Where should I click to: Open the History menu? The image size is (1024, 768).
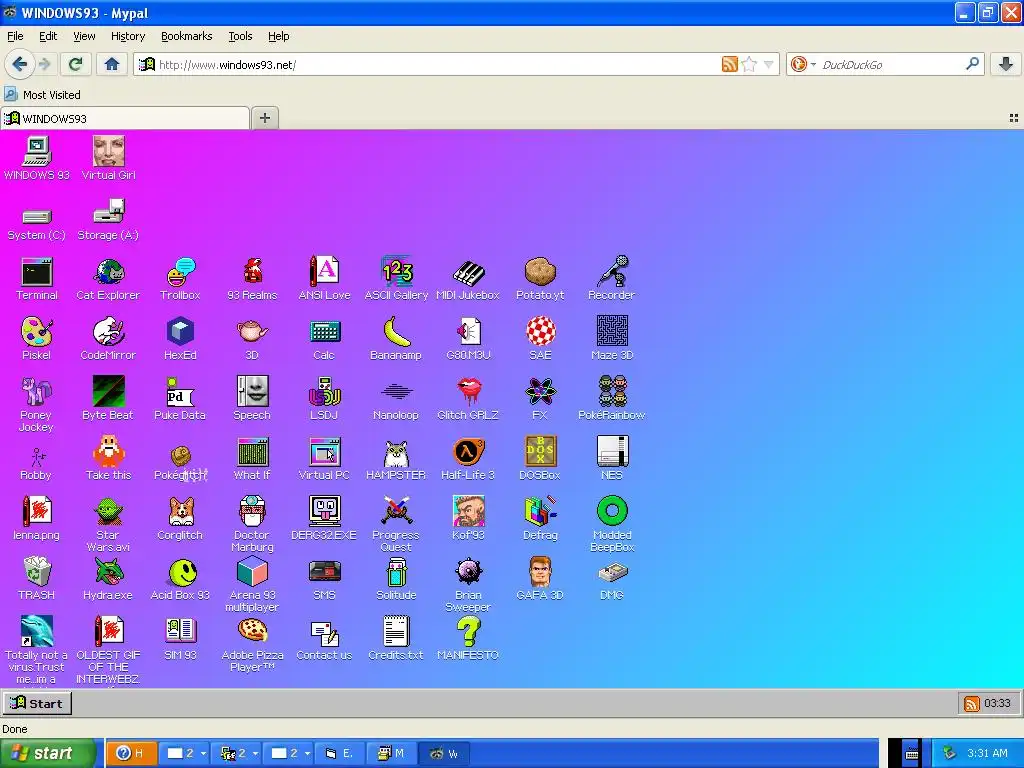(128, 36)
